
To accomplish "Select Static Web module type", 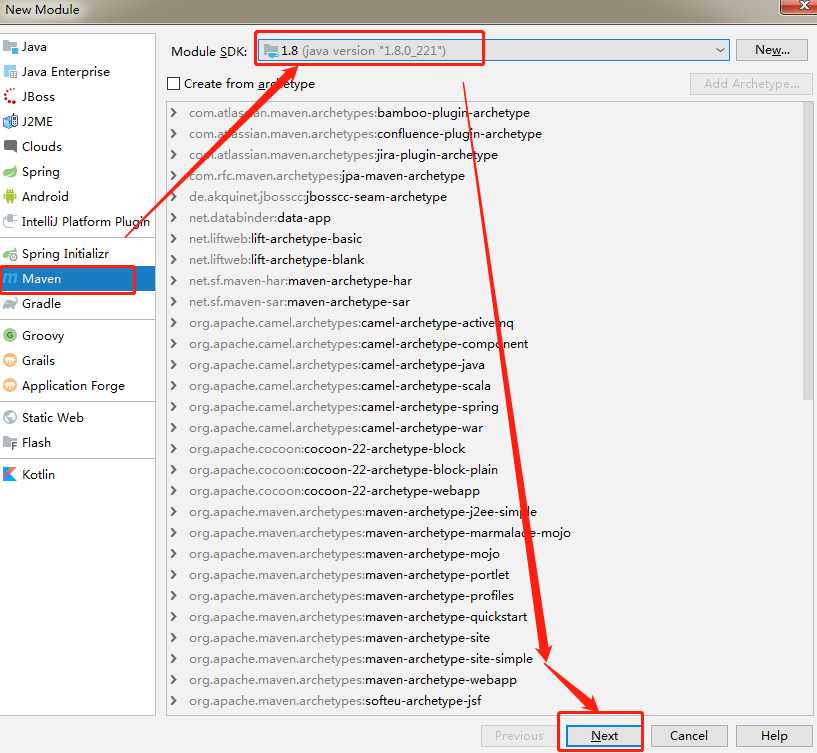I will (x=78, y=417).
